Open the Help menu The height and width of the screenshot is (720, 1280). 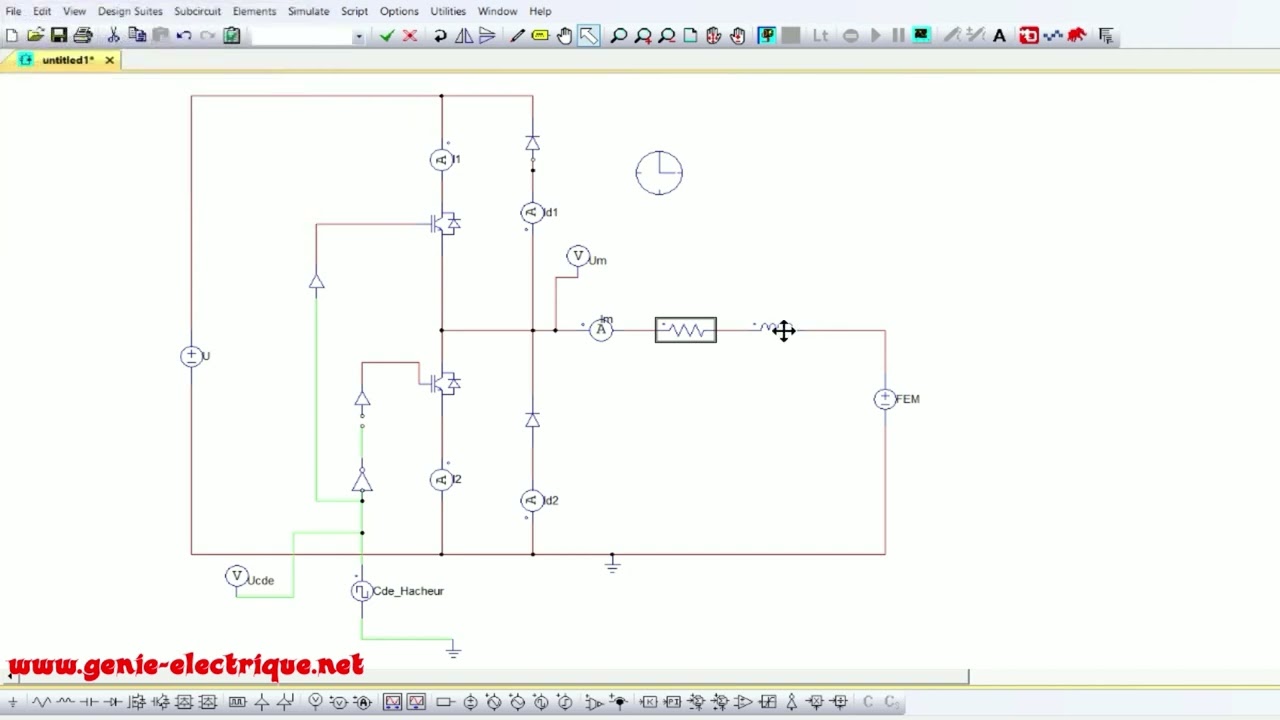point(540,11)
